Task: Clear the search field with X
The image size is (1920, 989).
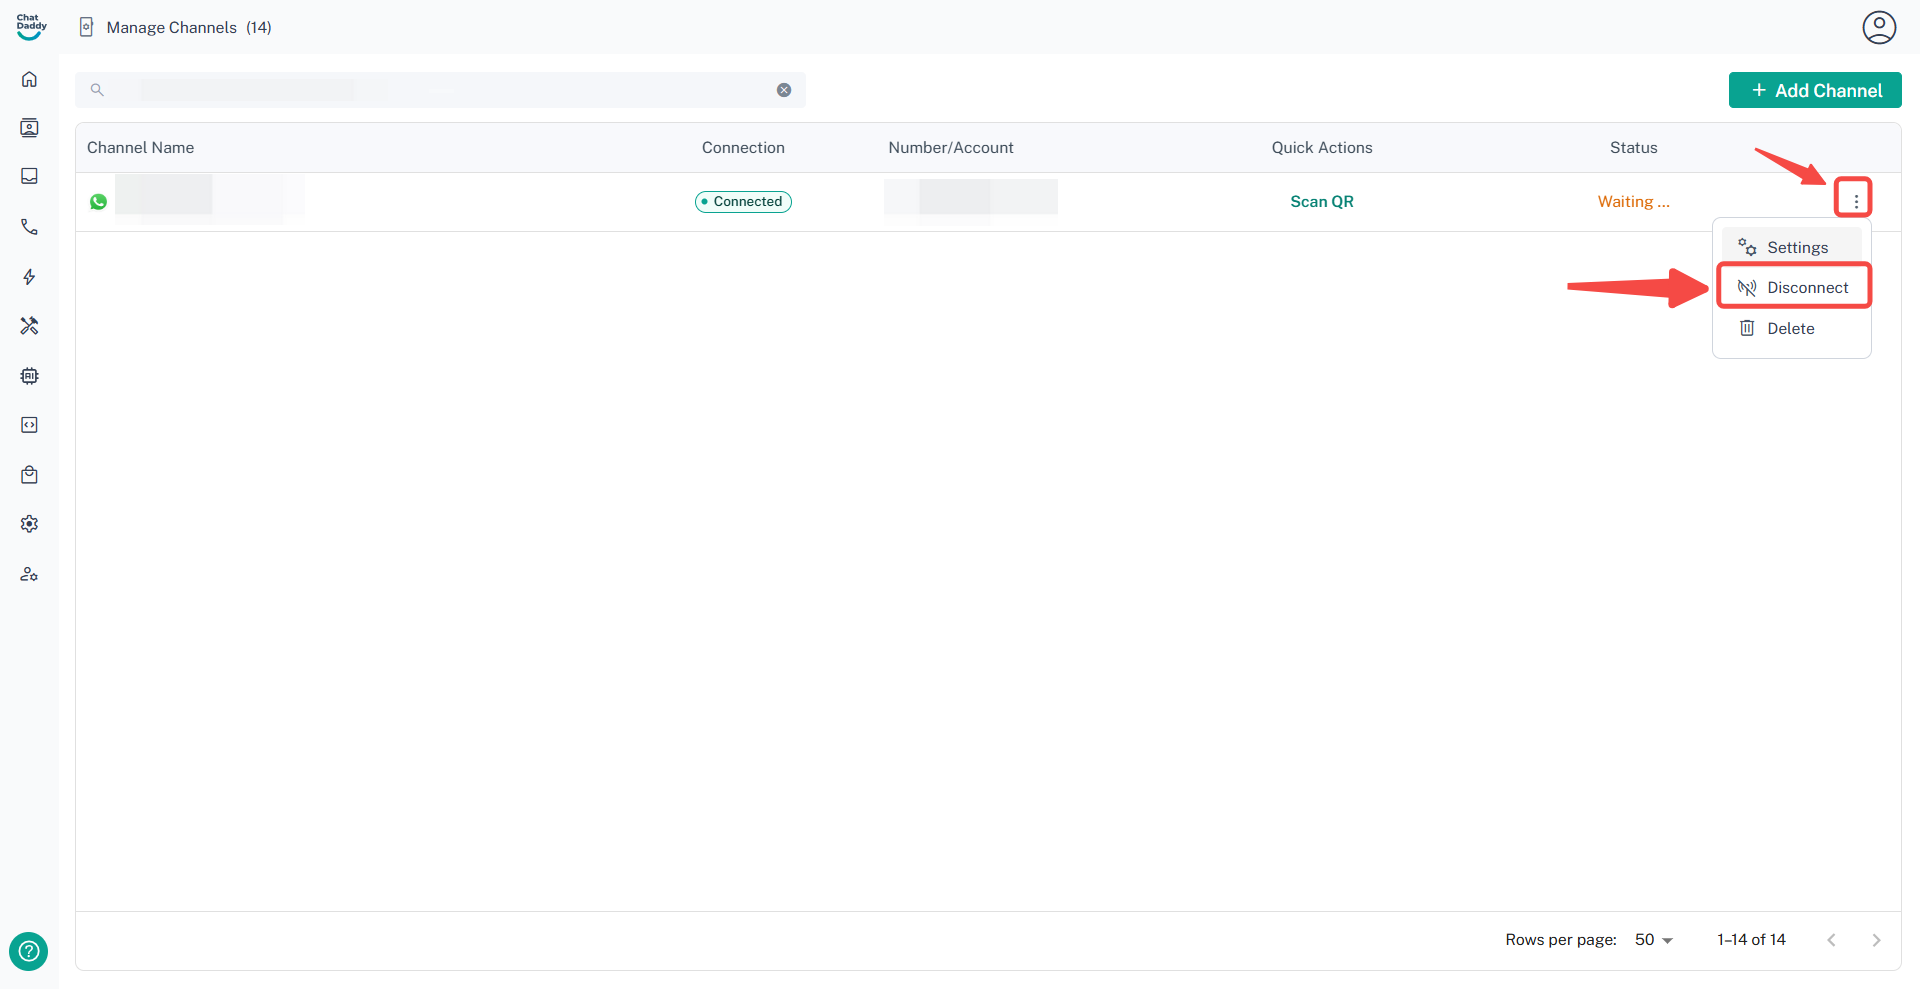Action: tap(784, 90)
